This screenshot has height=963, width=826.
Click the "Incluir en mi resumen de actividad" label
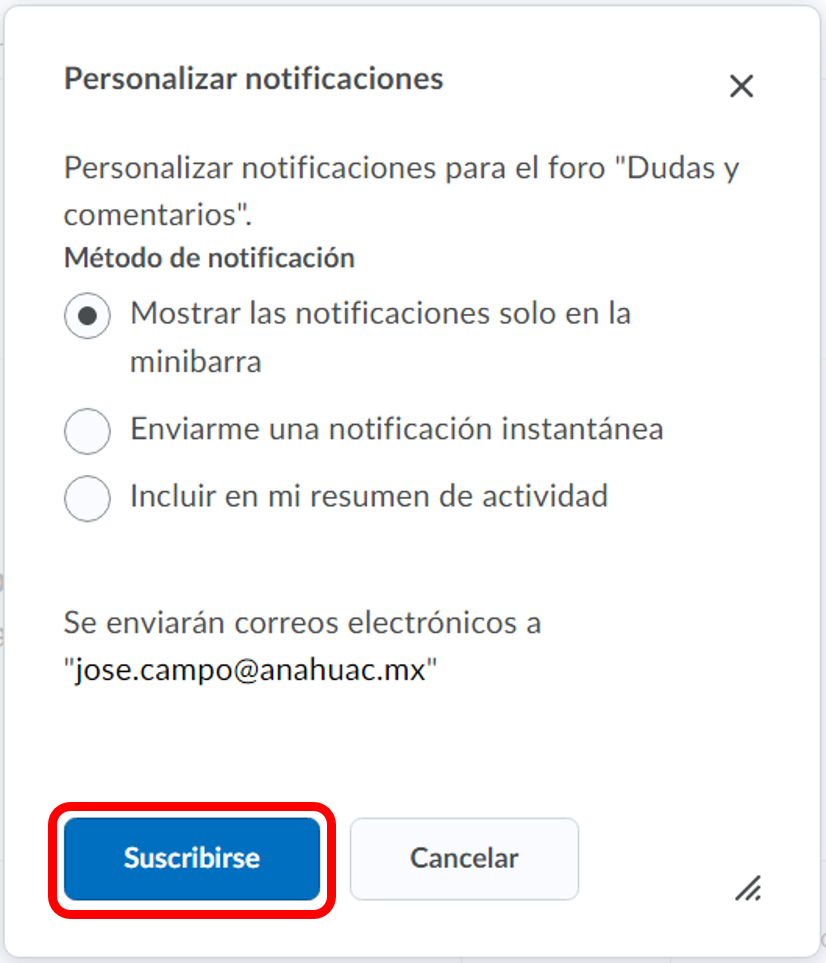(368, 496)
